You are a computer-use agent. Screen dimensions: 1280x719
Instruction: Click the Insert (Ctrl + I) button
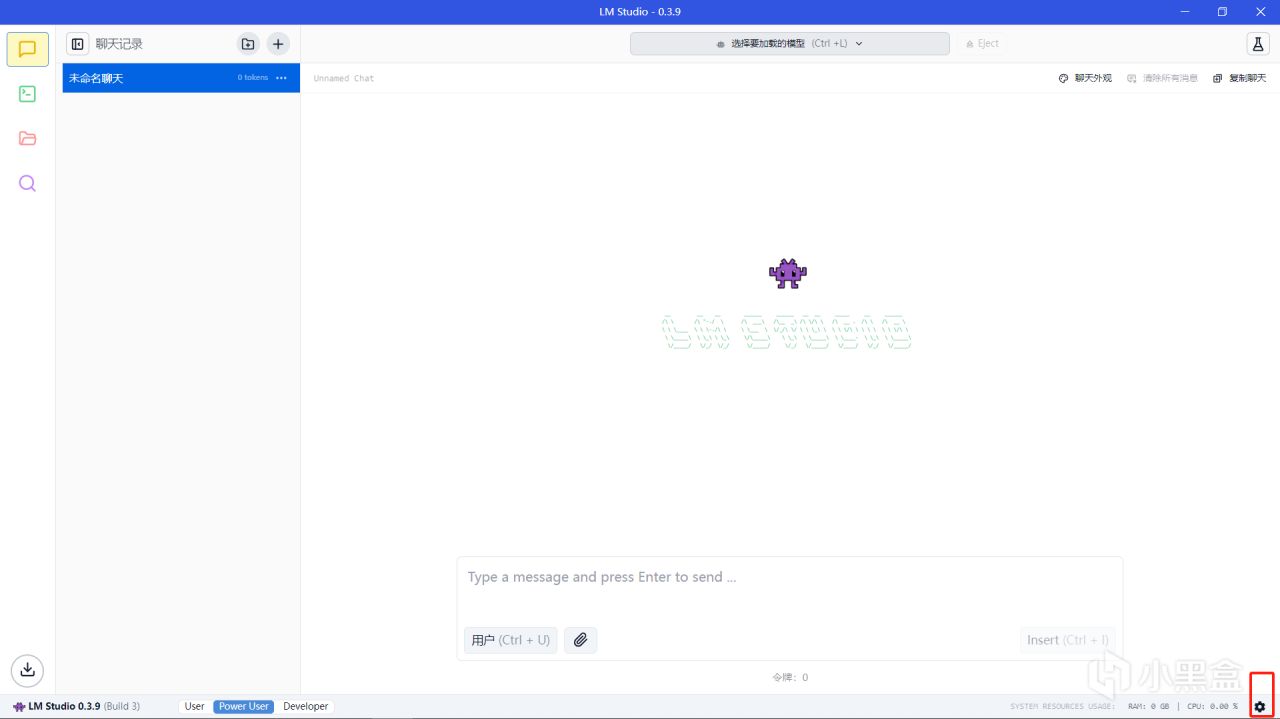(x=1068, y=640)
